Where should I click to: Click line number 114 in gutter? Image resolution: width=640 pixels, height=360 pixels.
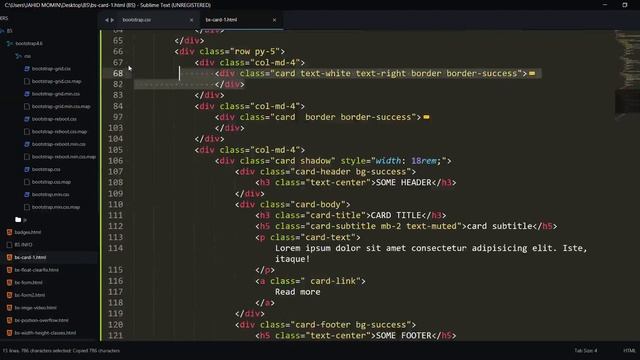[x=116, y=248]
